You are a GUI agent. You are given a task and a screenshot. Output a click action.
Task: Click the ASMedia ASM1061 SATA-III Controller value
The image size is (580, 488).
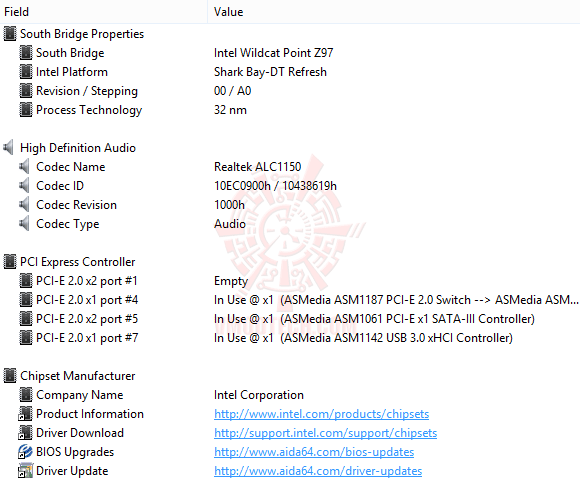374,319
